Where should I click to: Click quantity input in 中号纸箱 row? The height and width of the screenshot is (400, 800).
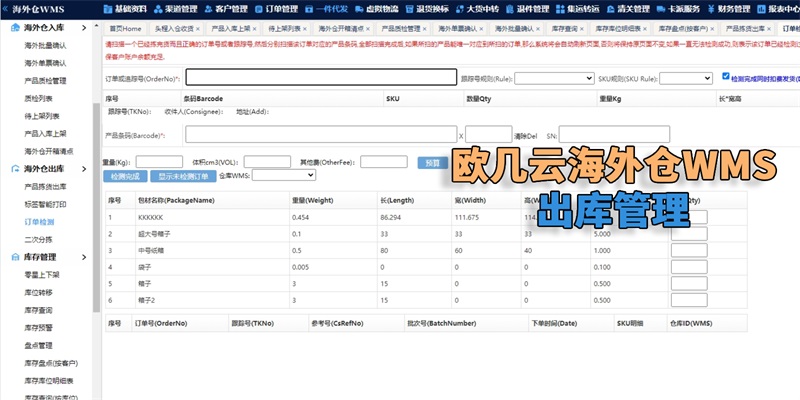[x=689, y=251]
